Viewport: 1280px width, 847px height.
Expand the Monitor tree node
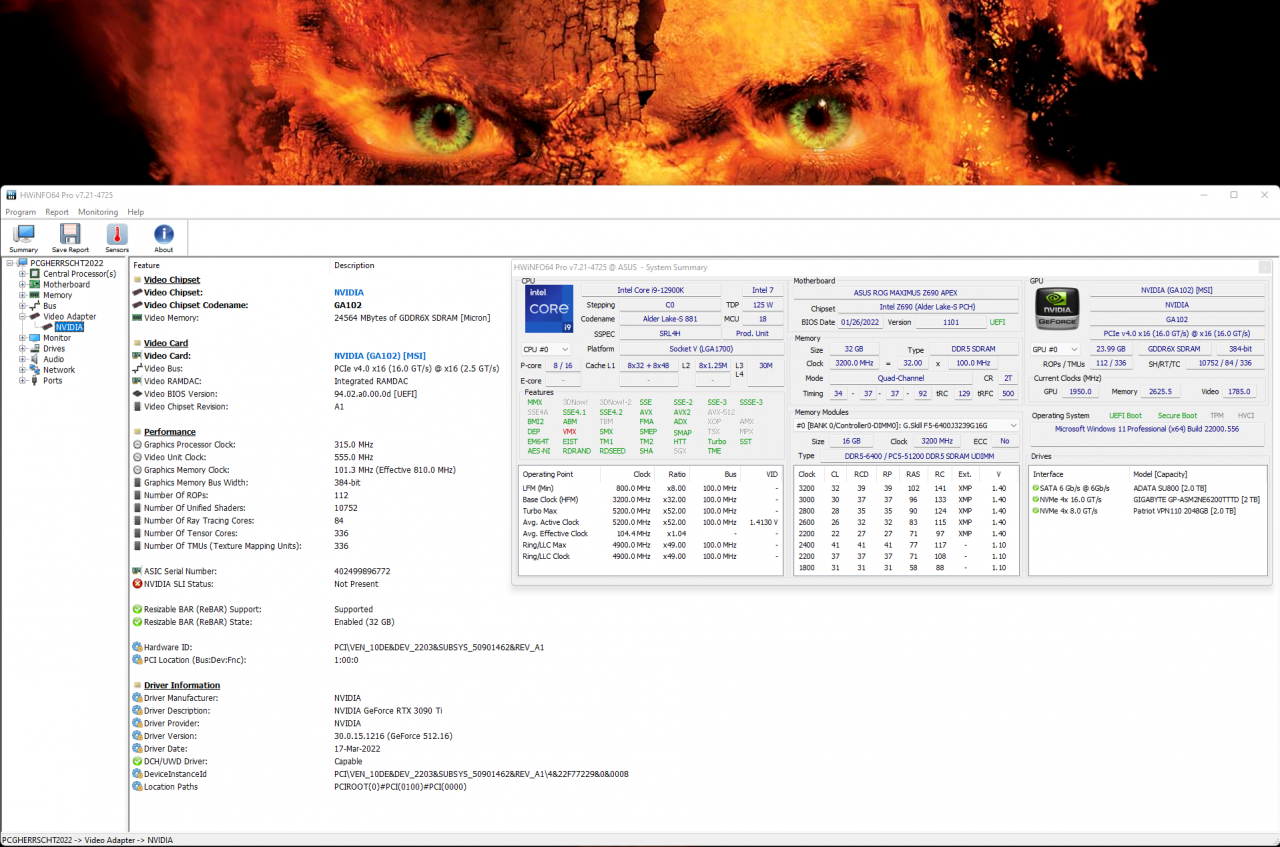22,338
